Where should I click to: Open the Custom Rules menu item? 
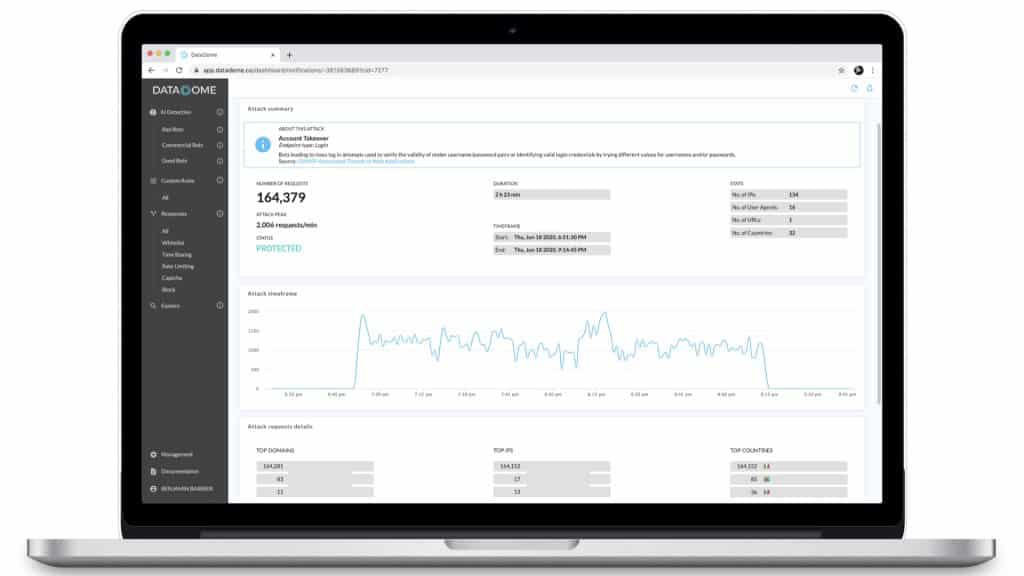point(178,180)
